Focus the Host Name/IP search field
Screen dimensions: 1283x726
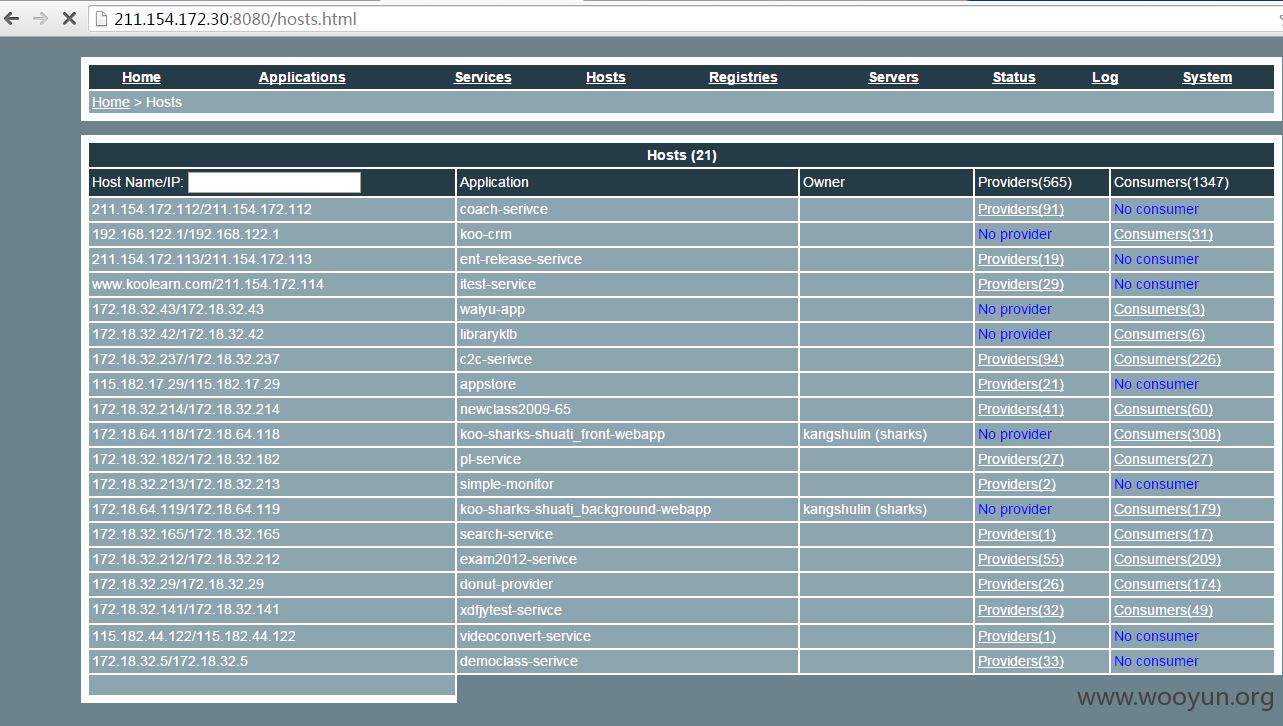coord(274,182)
